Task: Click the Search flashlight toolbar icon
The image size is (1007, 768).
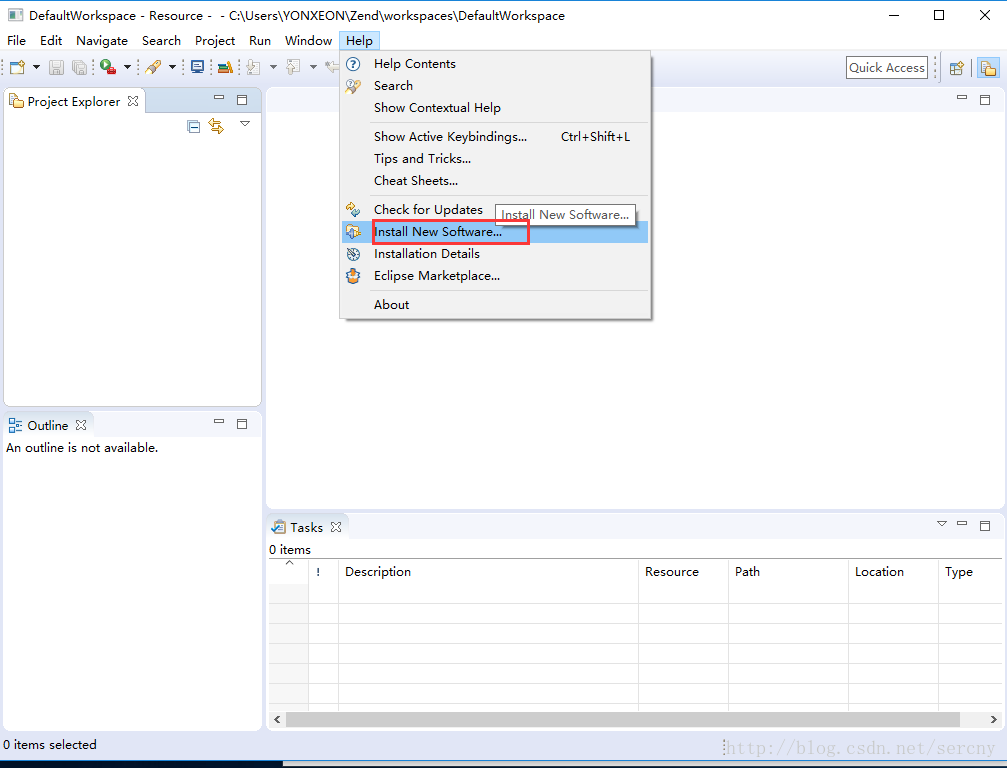Action: click(x=153, y=67)
